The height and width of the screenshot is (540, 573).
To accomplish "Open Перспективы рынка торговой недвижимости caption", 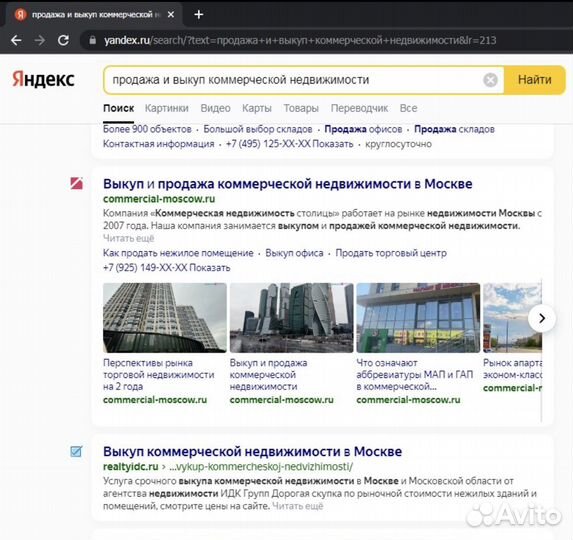I will coord(159,374).
